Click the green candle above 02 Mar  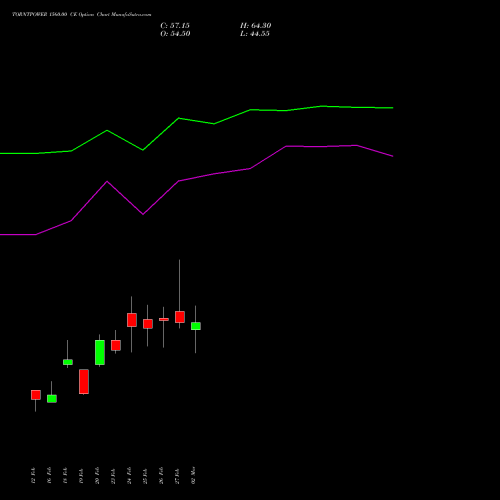coord(196,326)
